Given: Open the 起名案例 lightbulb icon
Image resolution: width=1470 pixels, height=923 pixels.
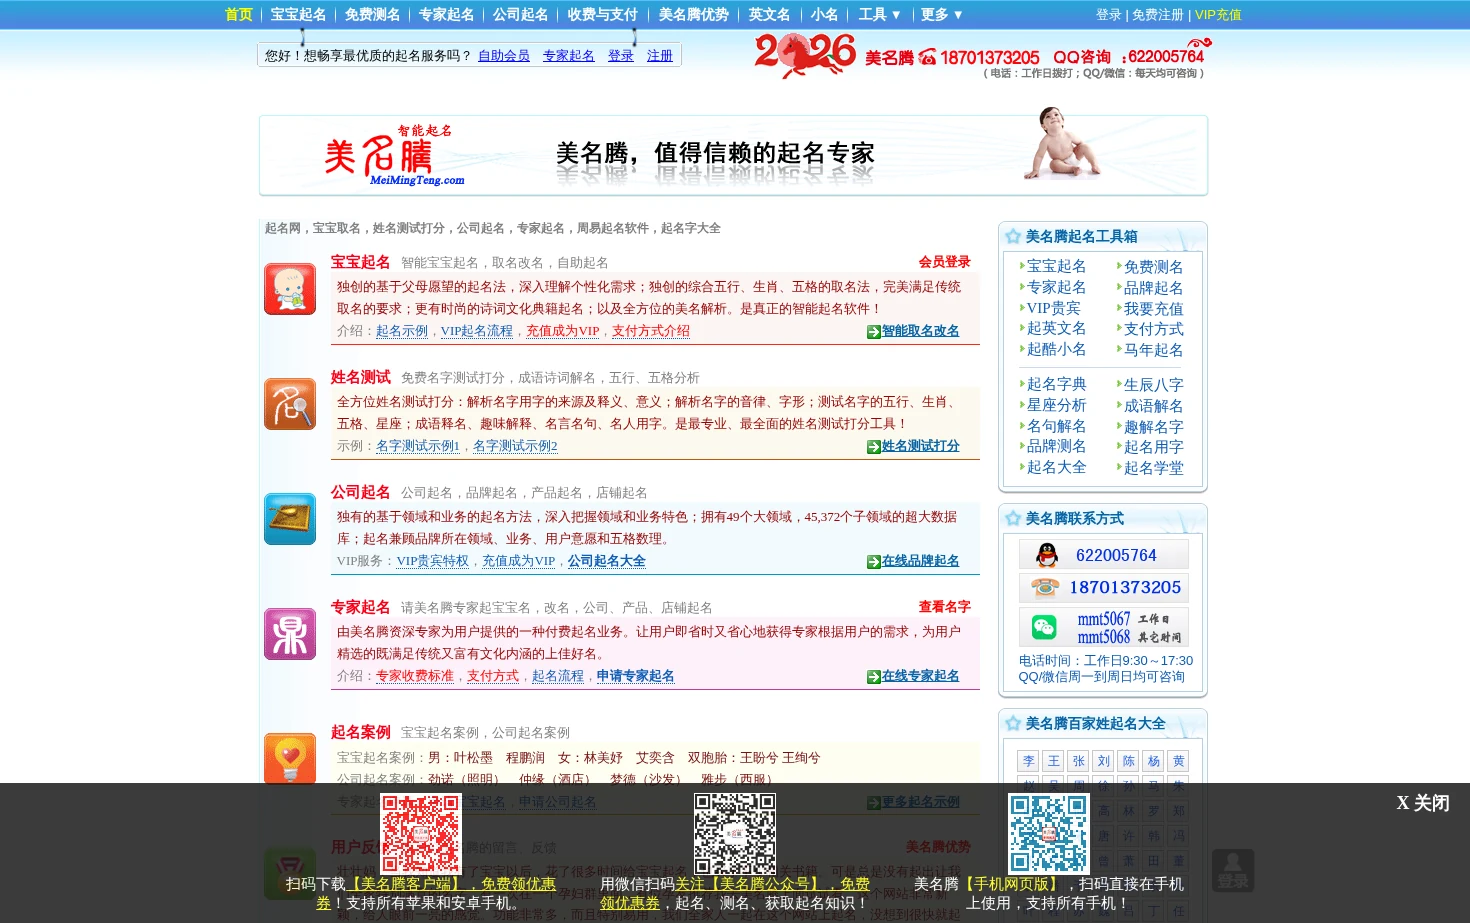Looking at the screenshot, I should click(290, 759).
